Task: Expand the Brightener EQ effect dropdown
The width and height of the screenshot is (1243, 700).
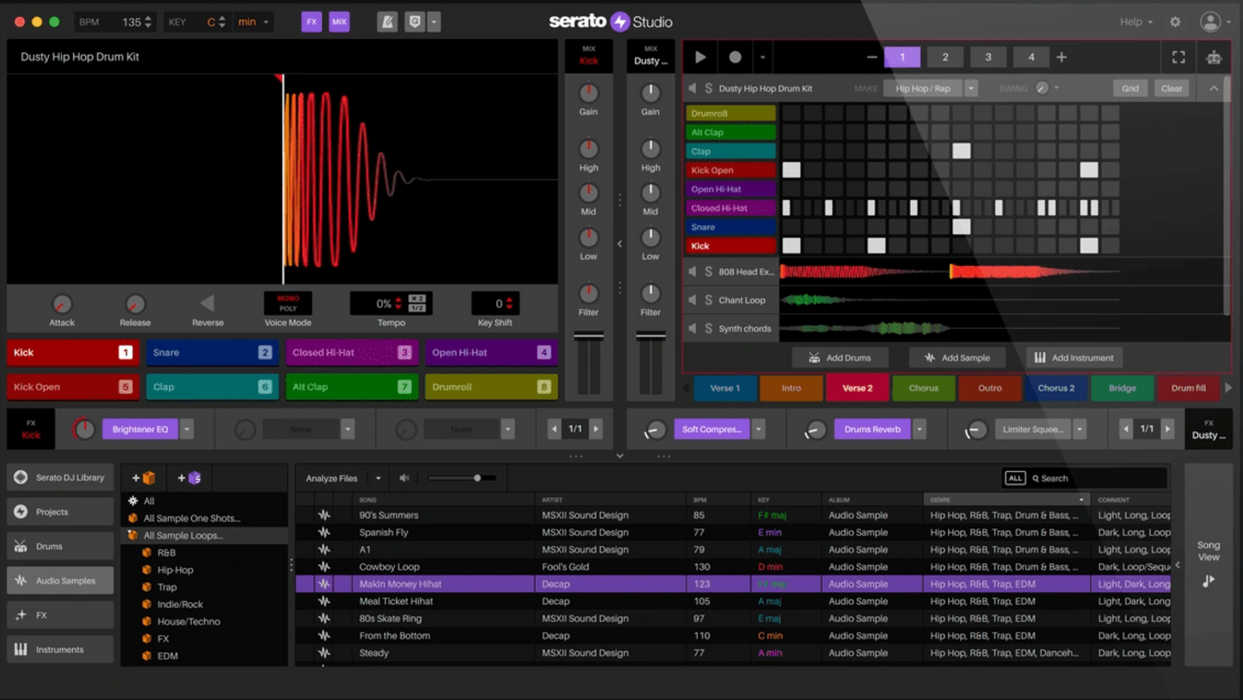Action: (x=187, y=429)
